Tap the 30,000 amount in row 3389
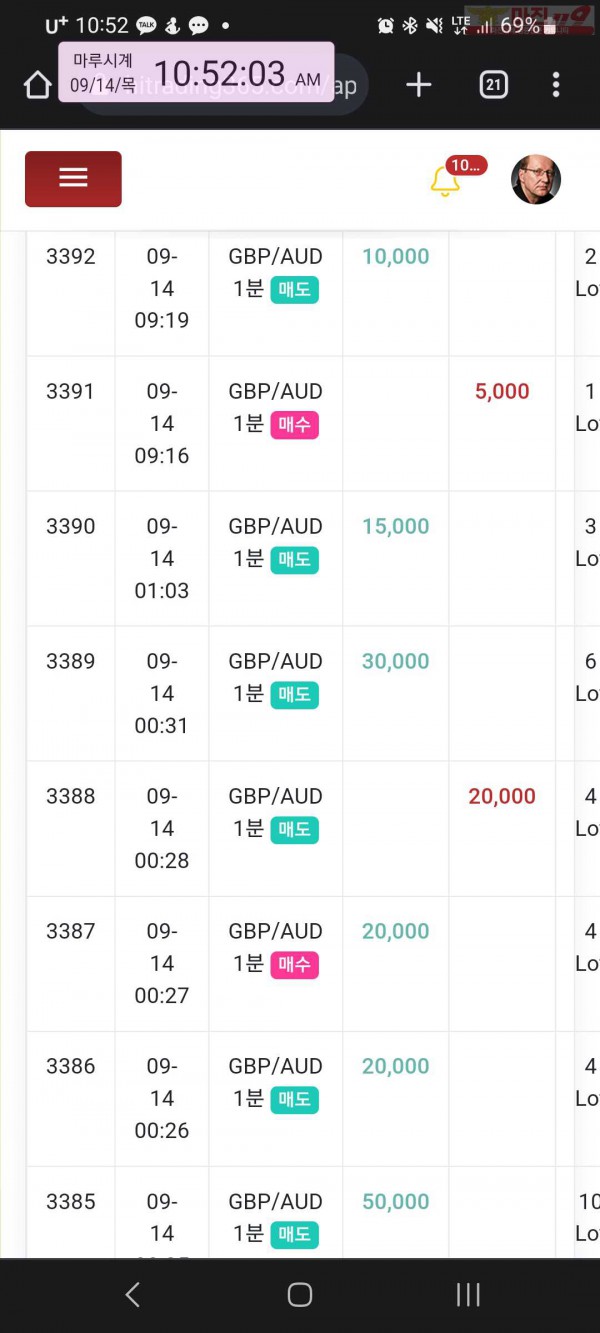 (395, 661)
